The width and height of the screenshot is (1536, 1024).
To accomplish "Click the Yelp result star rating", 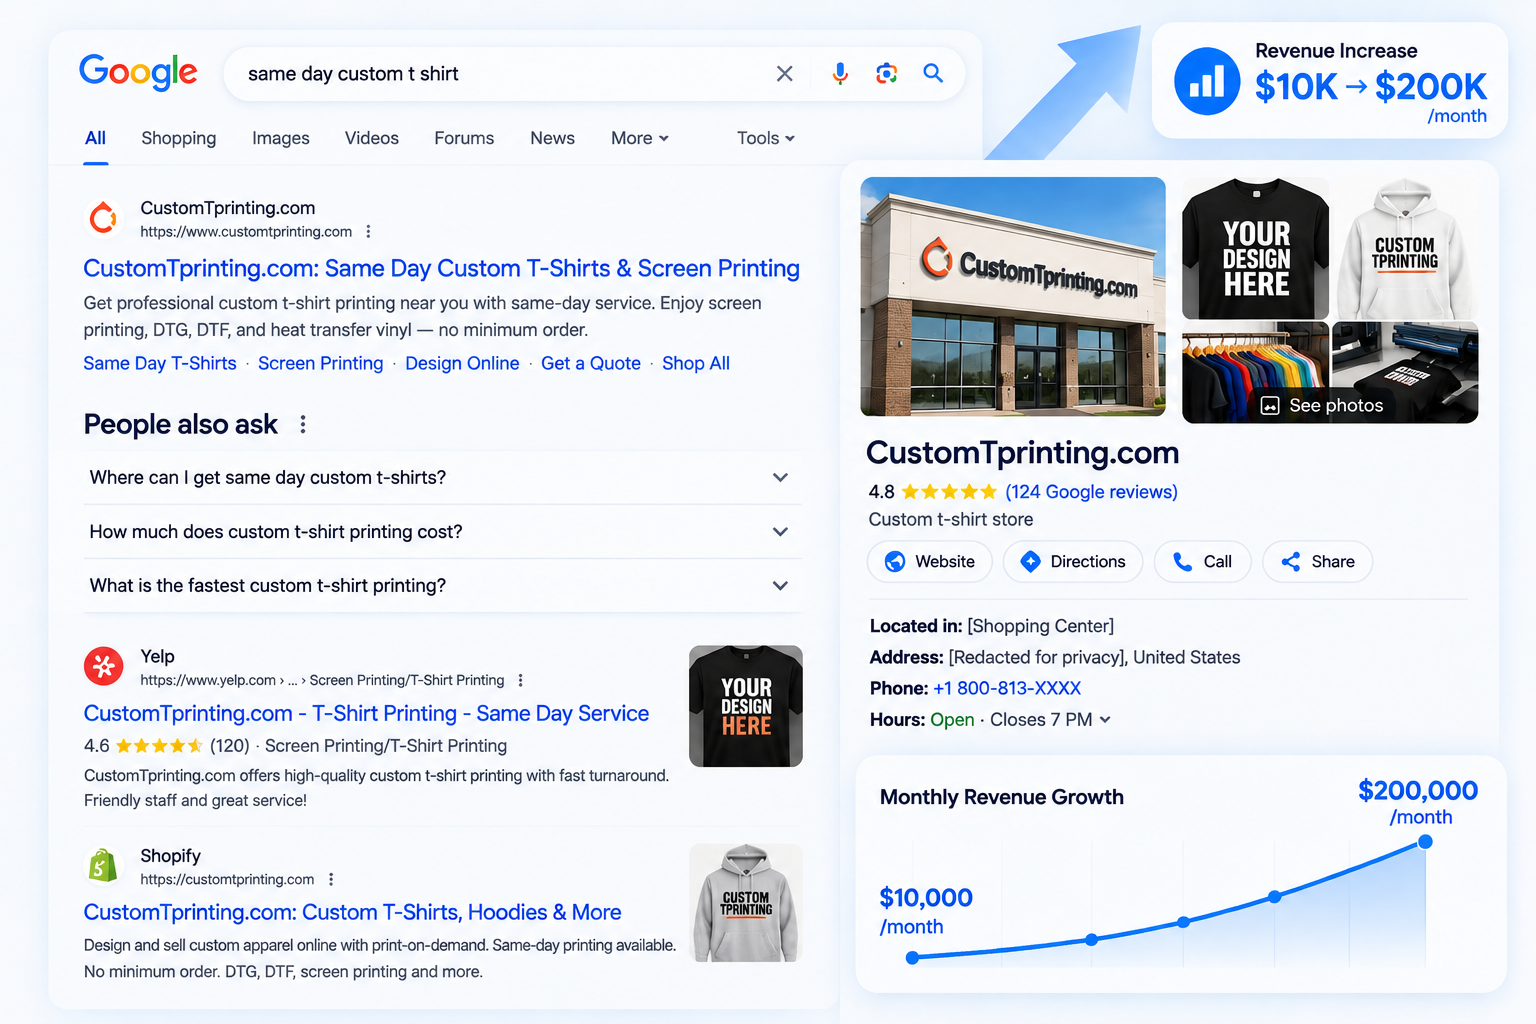I will (159, 746).
